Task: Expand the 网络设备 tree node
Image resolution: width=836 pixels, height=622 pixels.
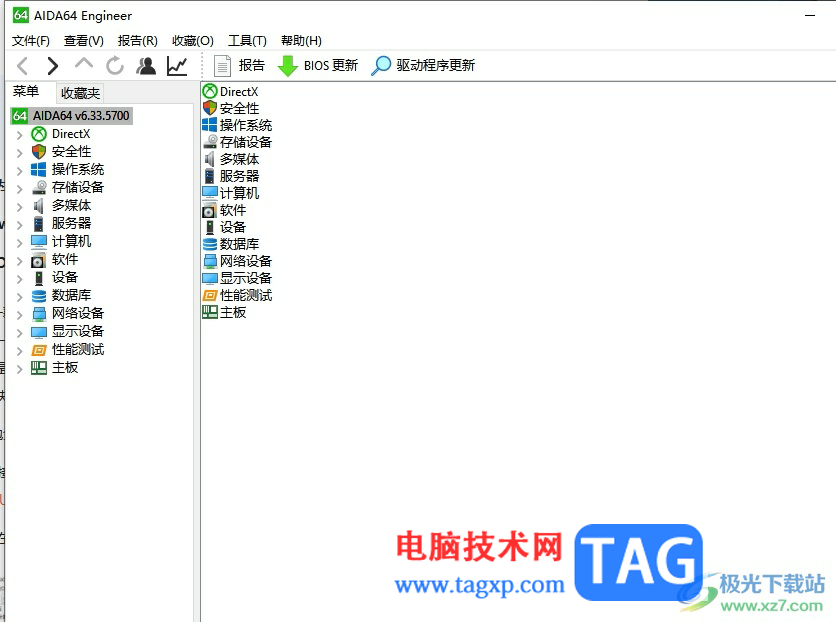Action: [x=20, y=314]
